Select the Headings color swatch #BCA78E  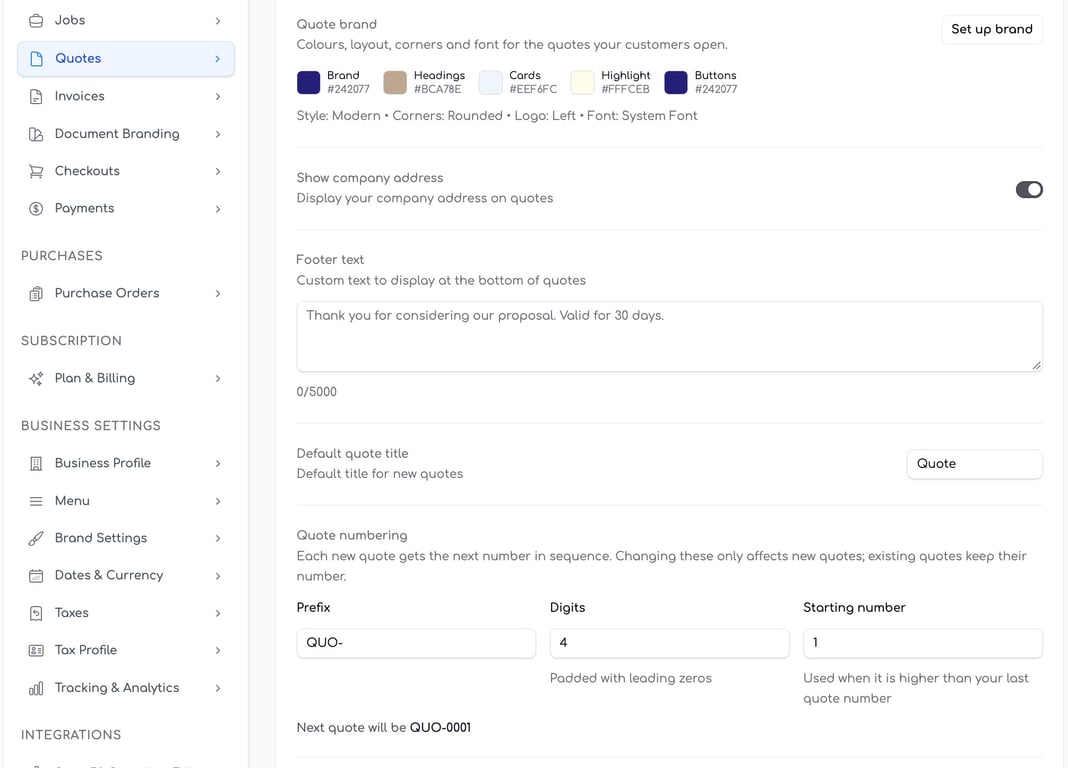pos(395,82)
